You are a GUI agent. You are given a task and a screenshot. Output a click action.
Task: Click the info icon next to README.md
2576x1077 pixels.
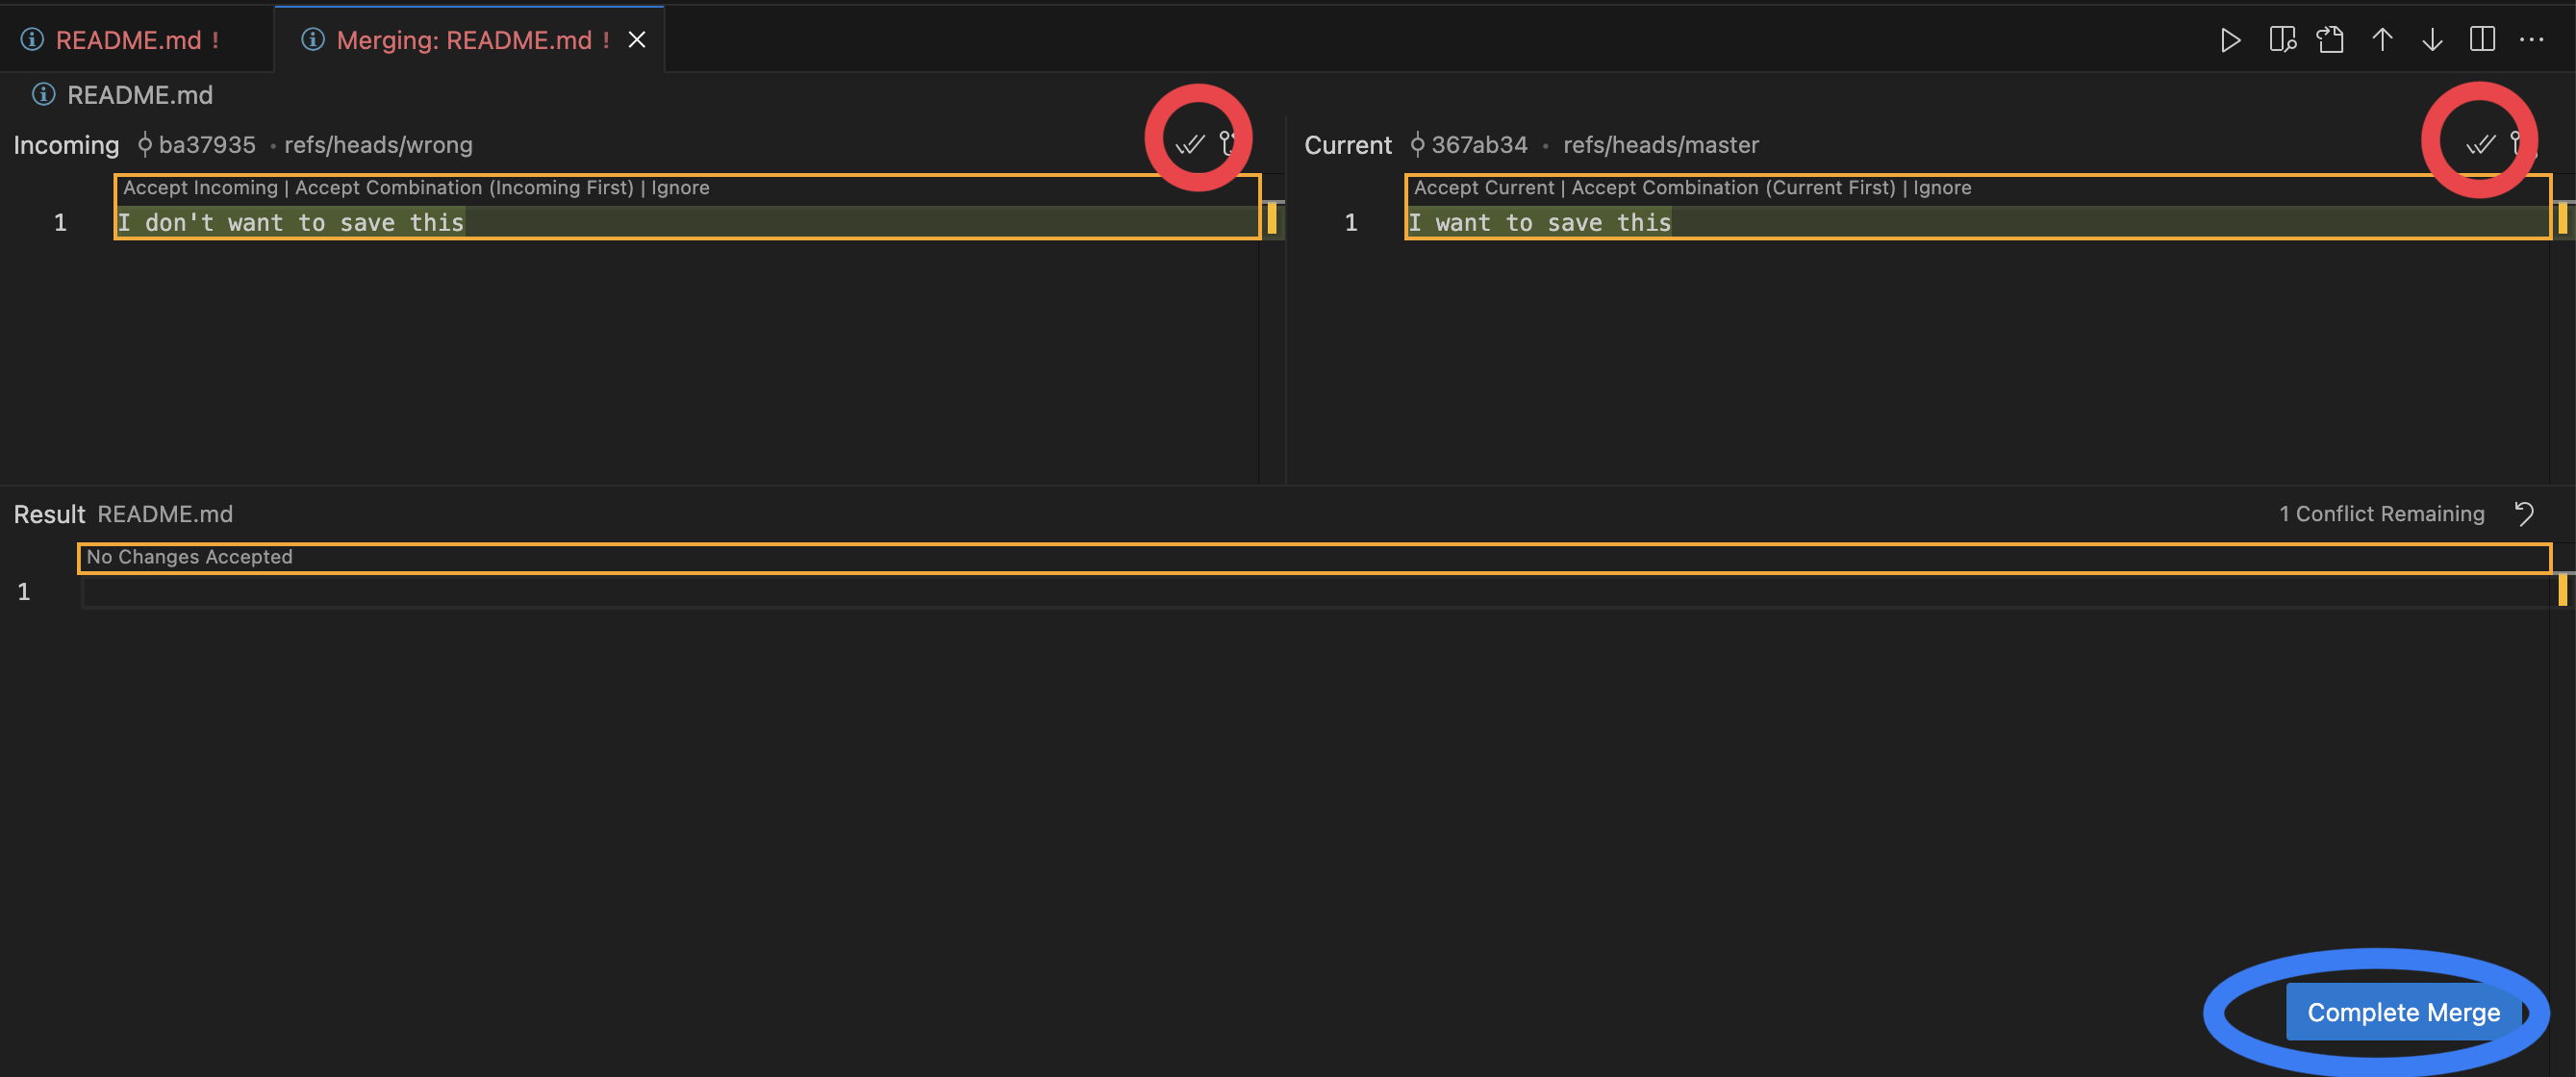pyautogui.click(x=42, y=95)
